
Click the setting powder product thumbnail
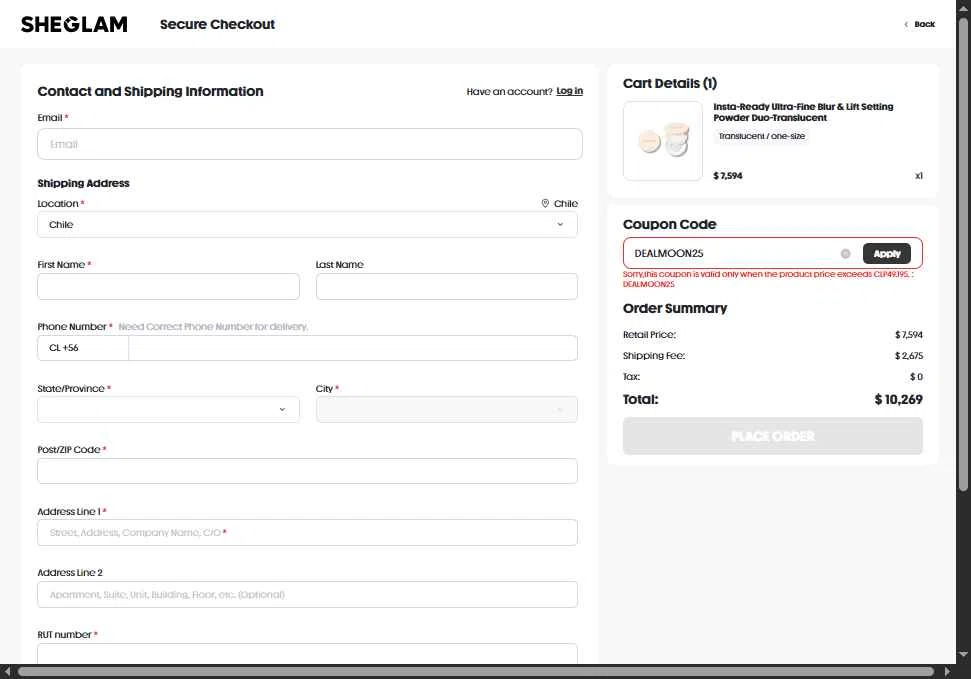click(x=663, y=141)
